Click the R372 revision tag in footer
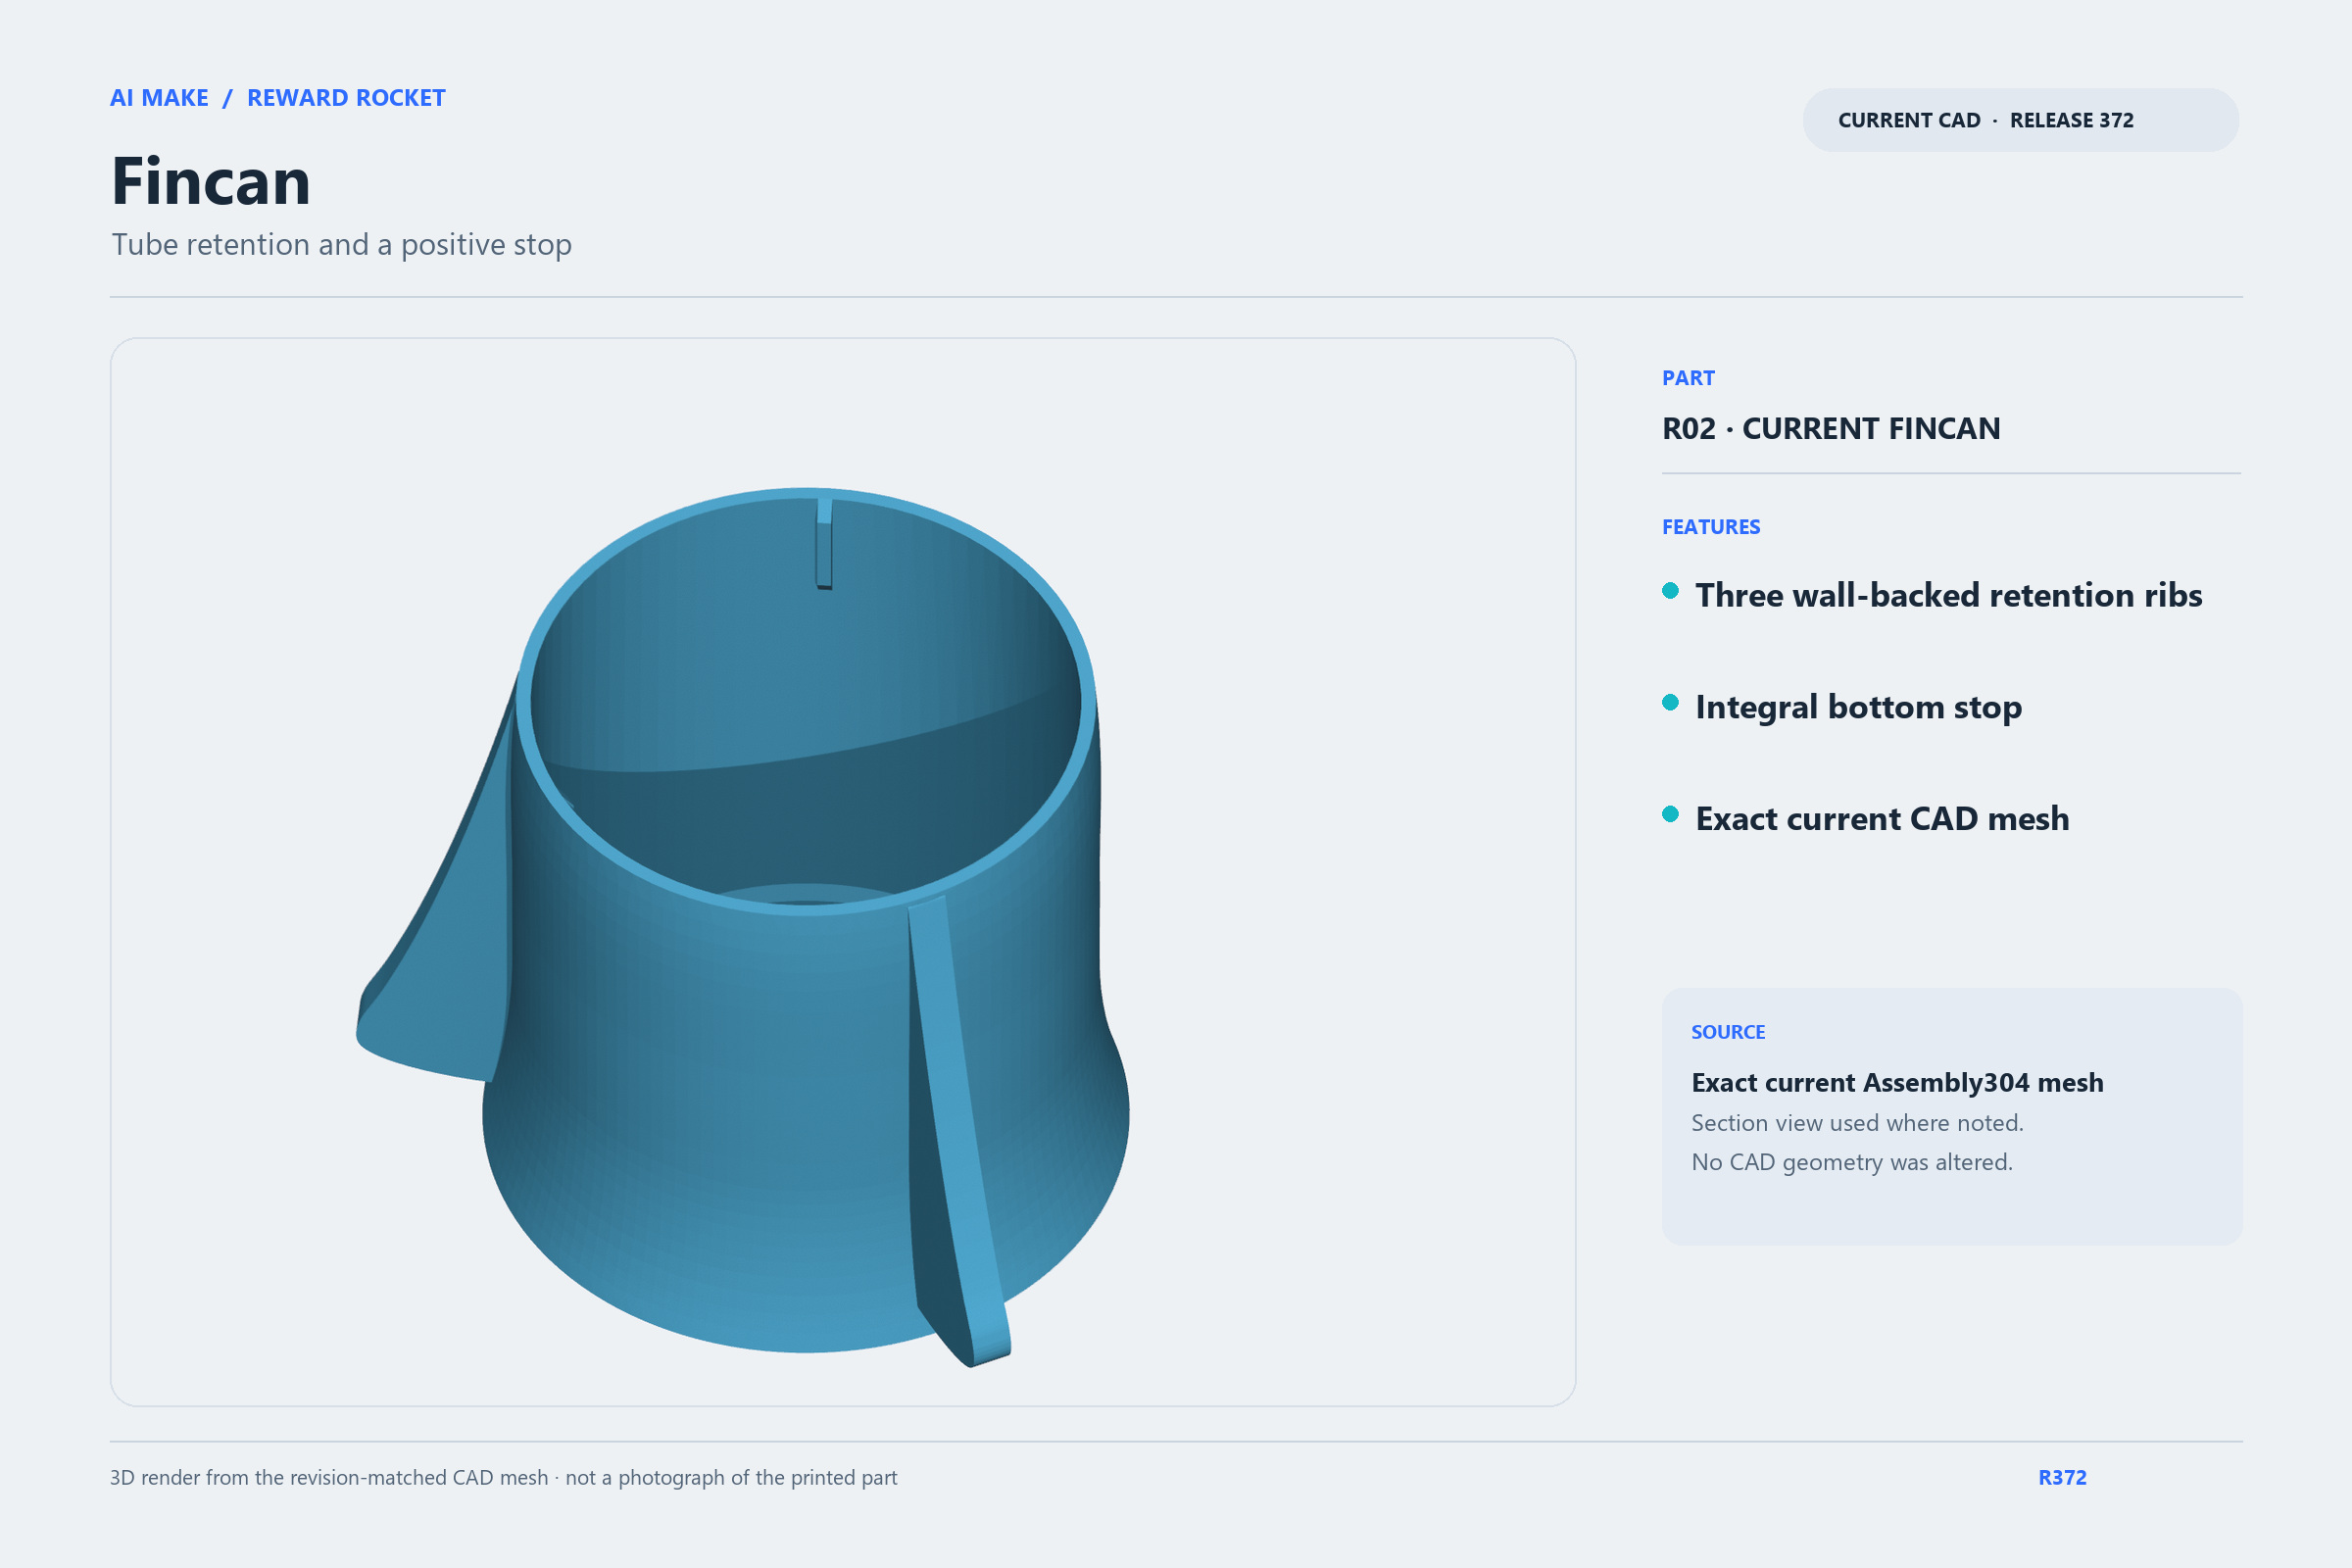This screenshot has height=1568, width=2352. pyautogui.click(x=2062, y=1478)
